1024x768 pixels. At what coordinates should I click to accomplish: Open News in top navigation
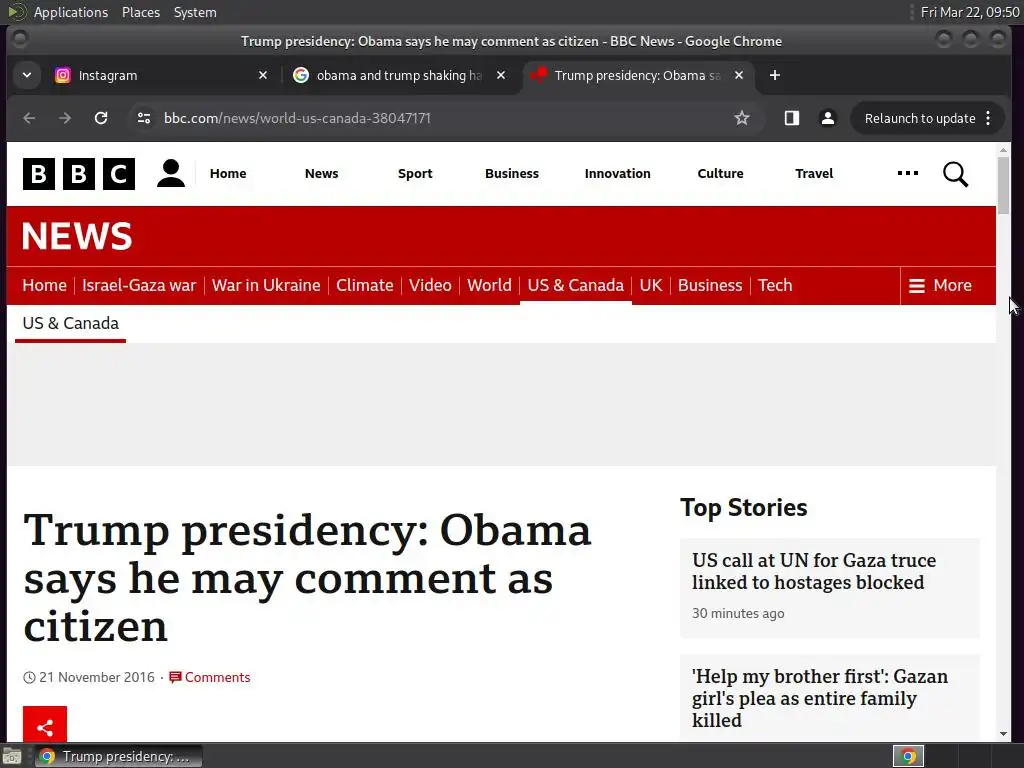(x=321, y=174)
